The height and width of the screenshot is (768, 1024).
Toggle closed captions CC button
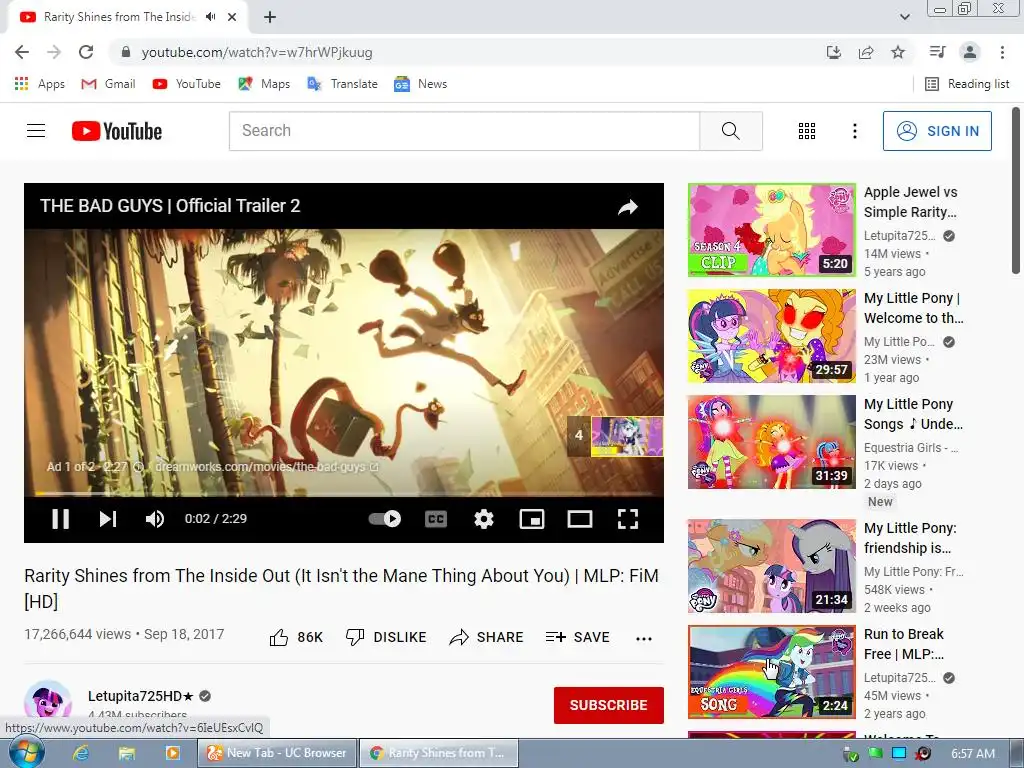coord(436,519)
